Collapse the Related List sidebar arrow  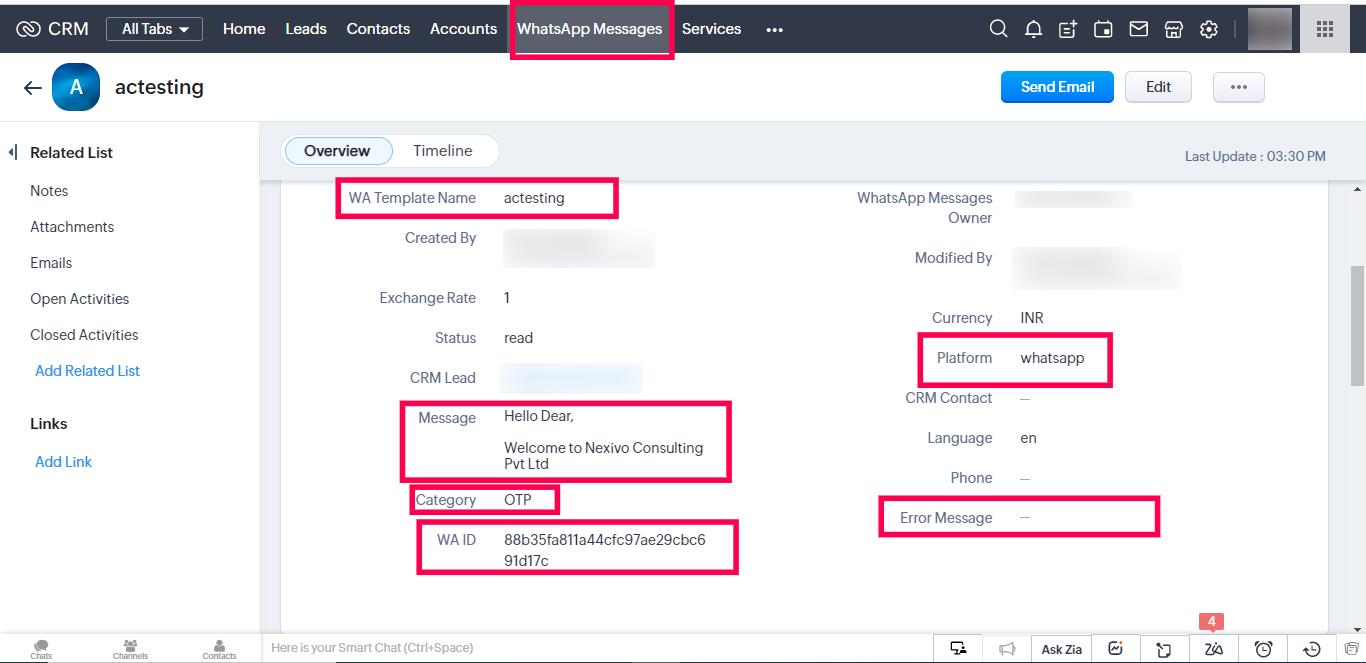click(x=13, y=153)
